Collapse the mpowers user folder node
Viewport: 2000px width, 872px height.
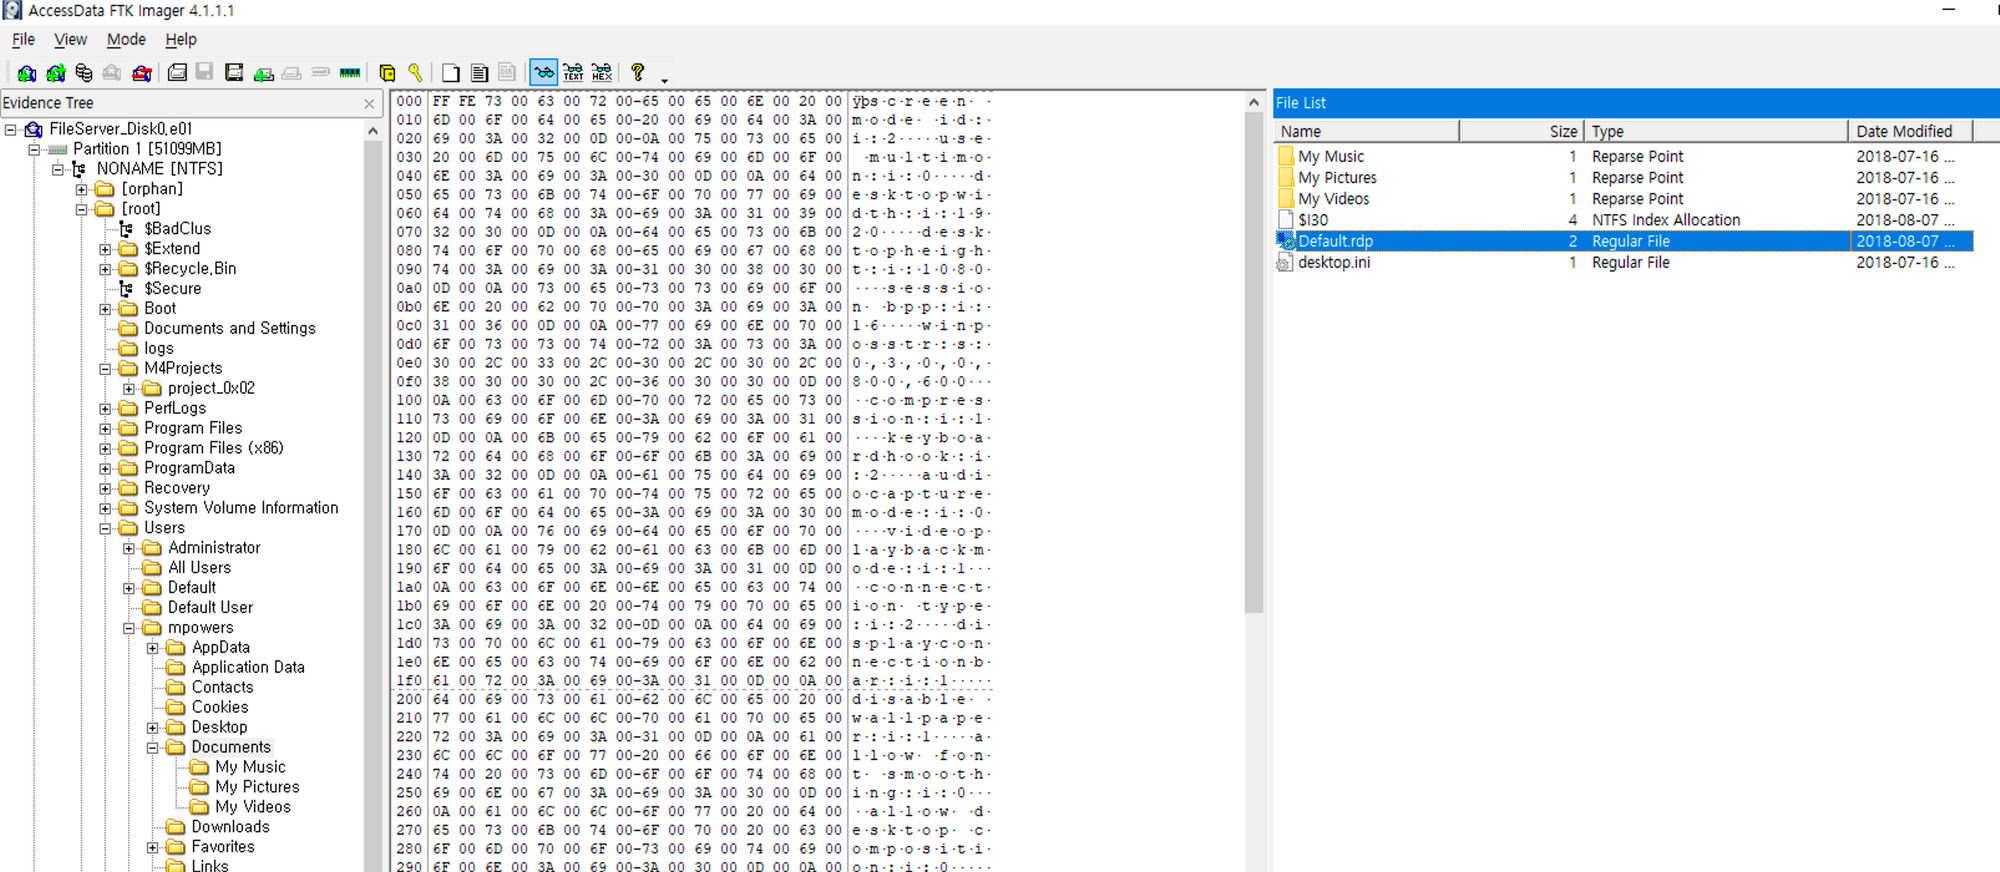tap(130, 629)
